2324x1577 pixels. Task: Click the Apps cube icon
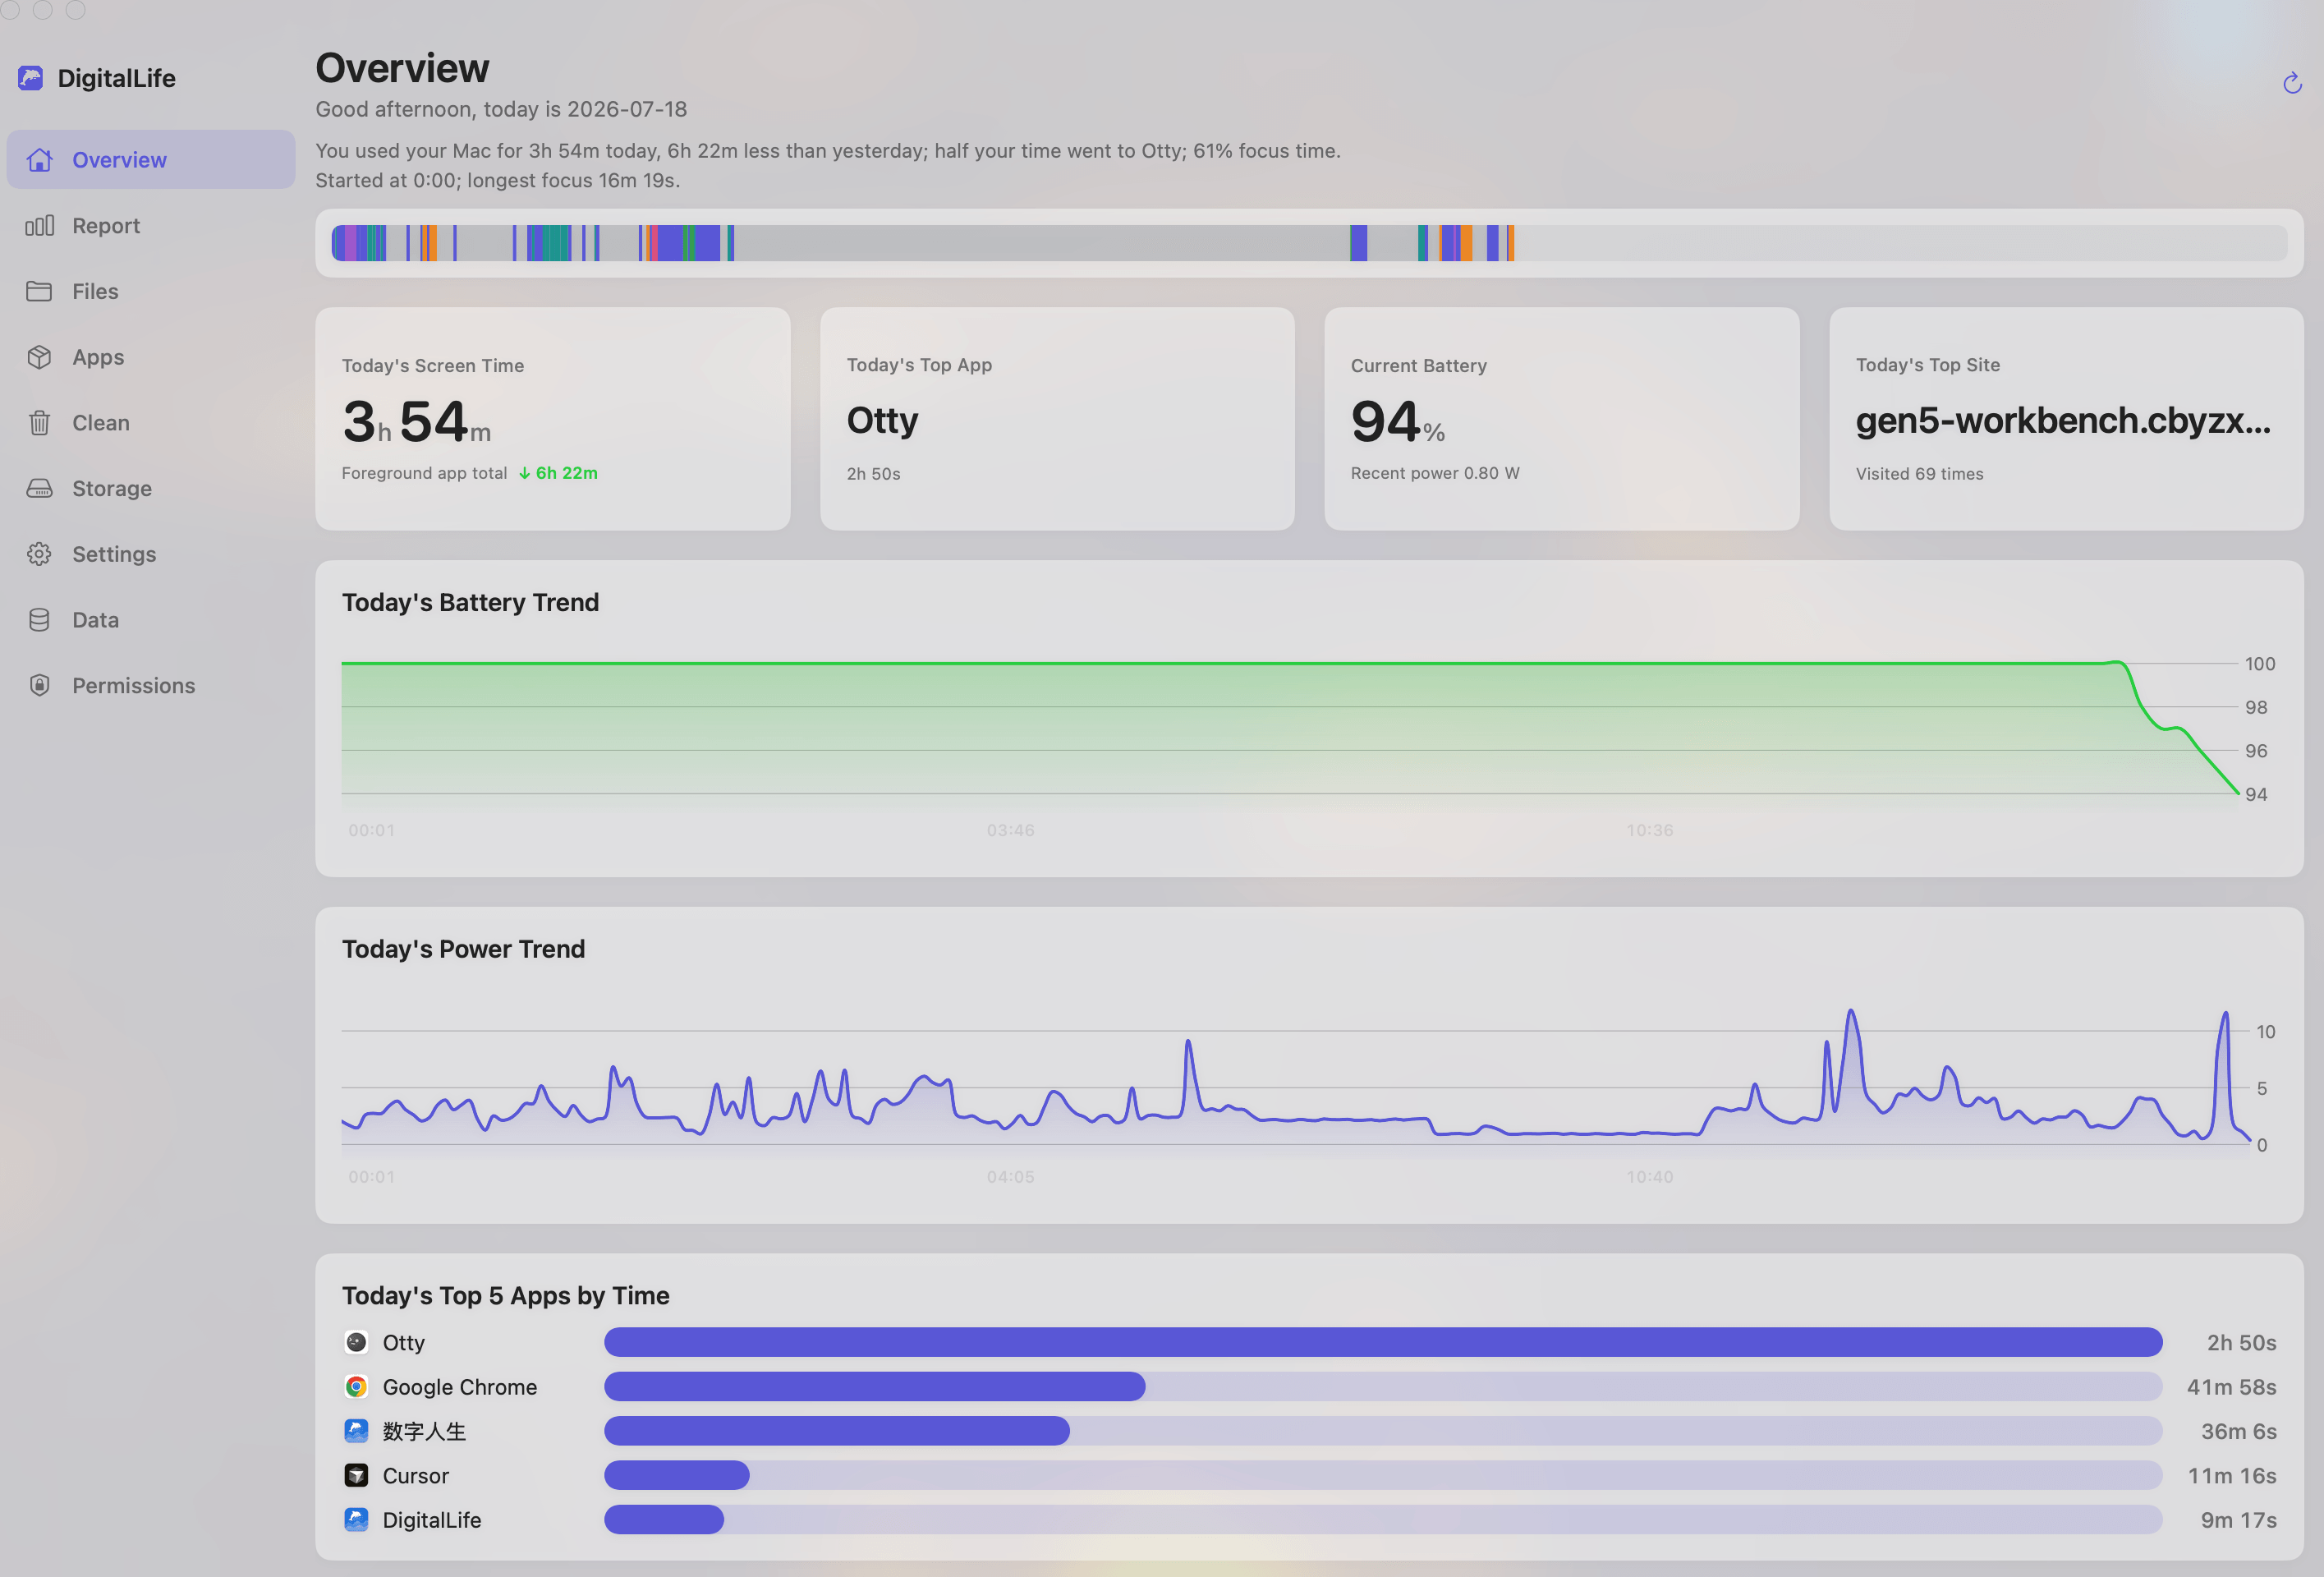tap(39, 357)
